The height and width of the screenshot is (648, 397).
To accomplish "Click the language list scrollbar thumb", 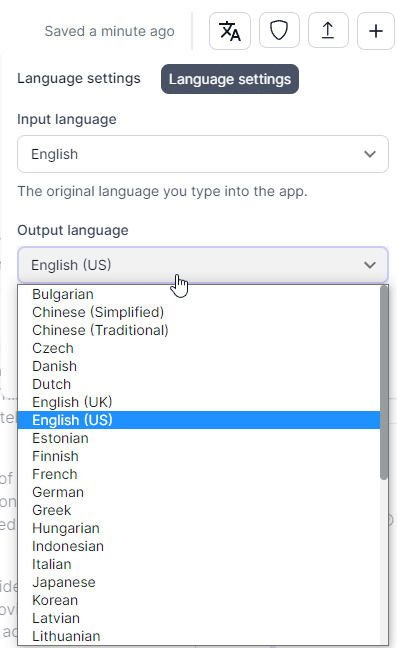I will [x=384, y=383].
